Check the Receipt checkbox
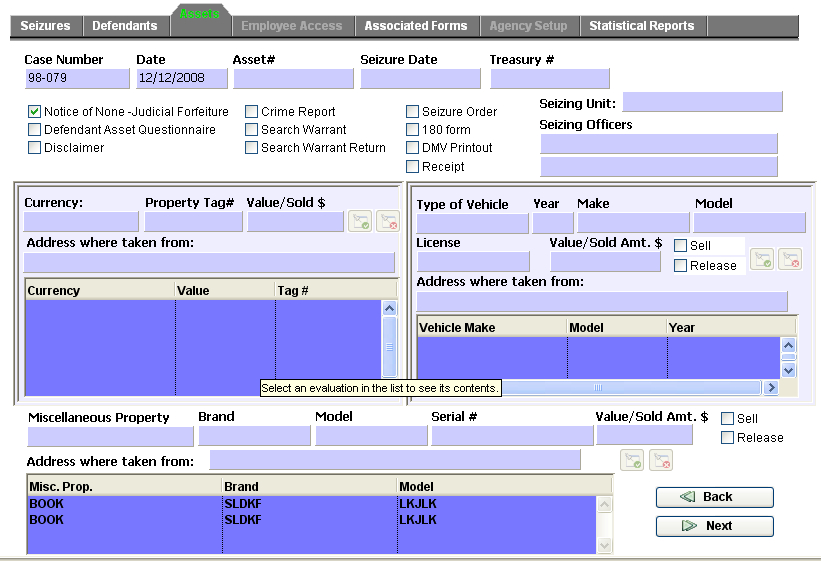Screen dimensions: 821x561 point(413,167)
